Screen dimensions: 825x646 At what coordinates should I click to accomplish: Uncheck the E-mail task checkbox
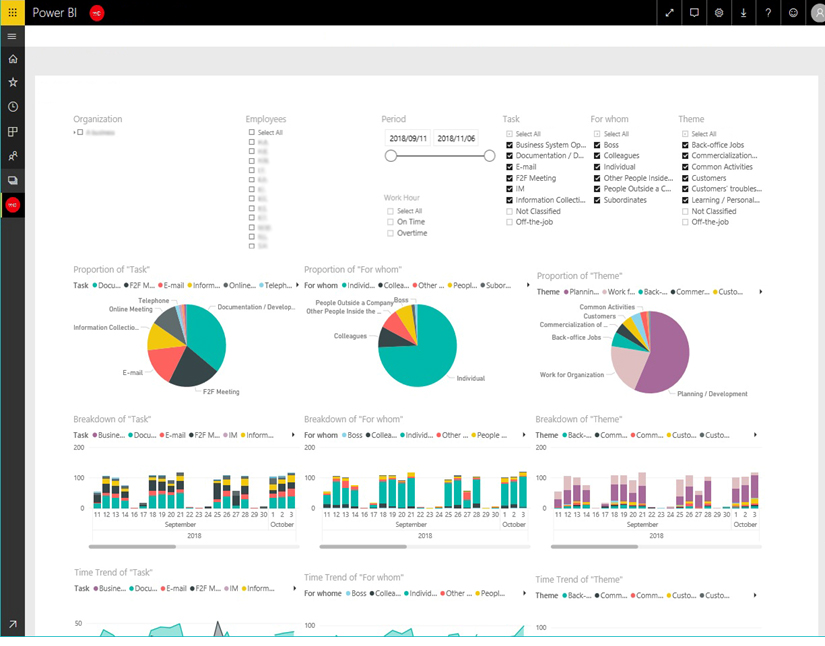(x=510, y=167)
